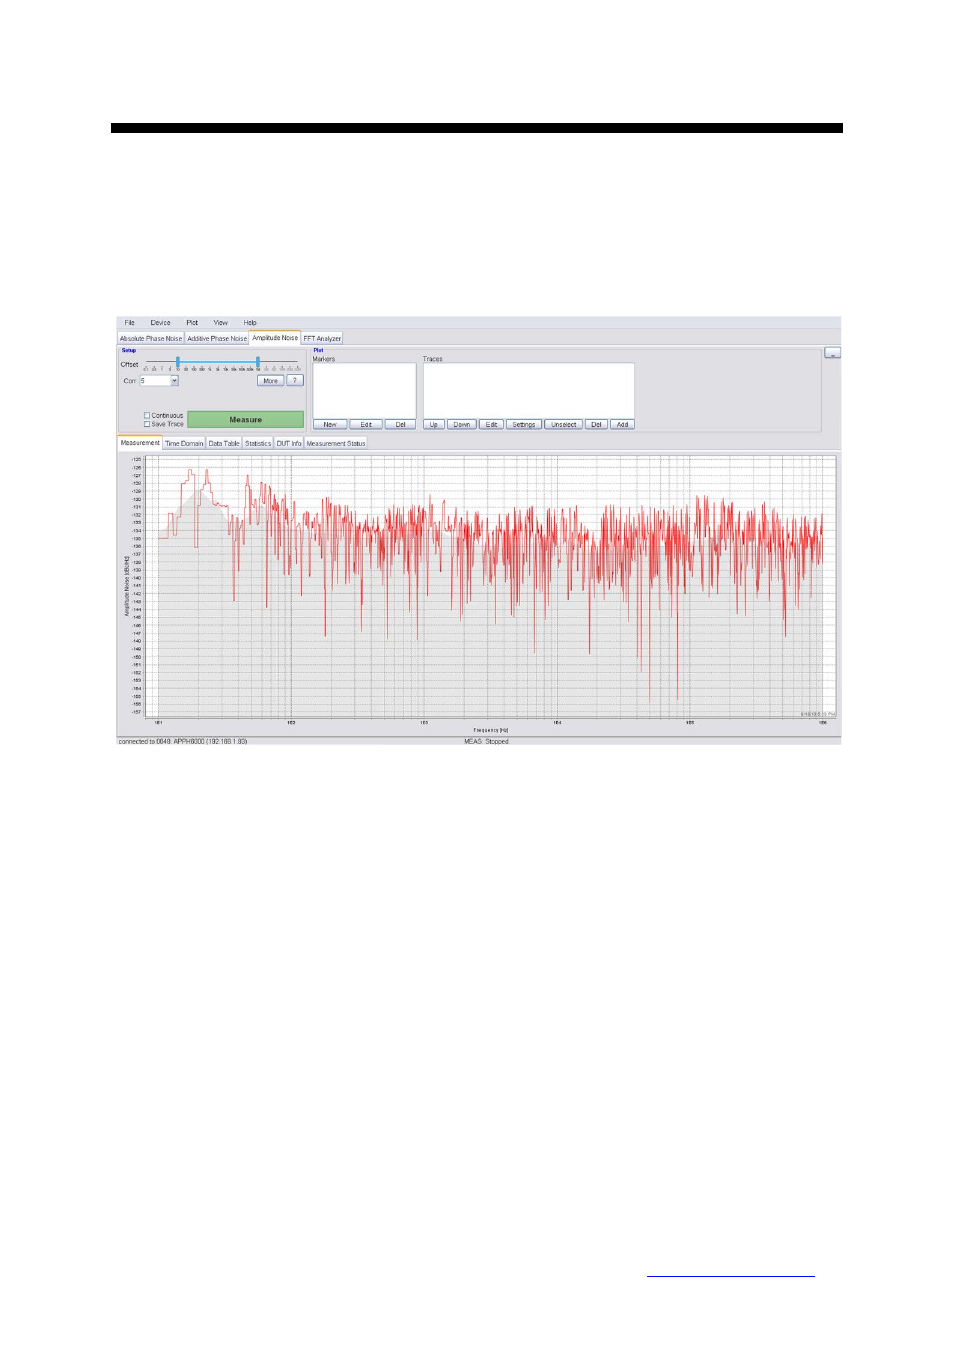Switch to the DUT Info tab

(289, 443)
